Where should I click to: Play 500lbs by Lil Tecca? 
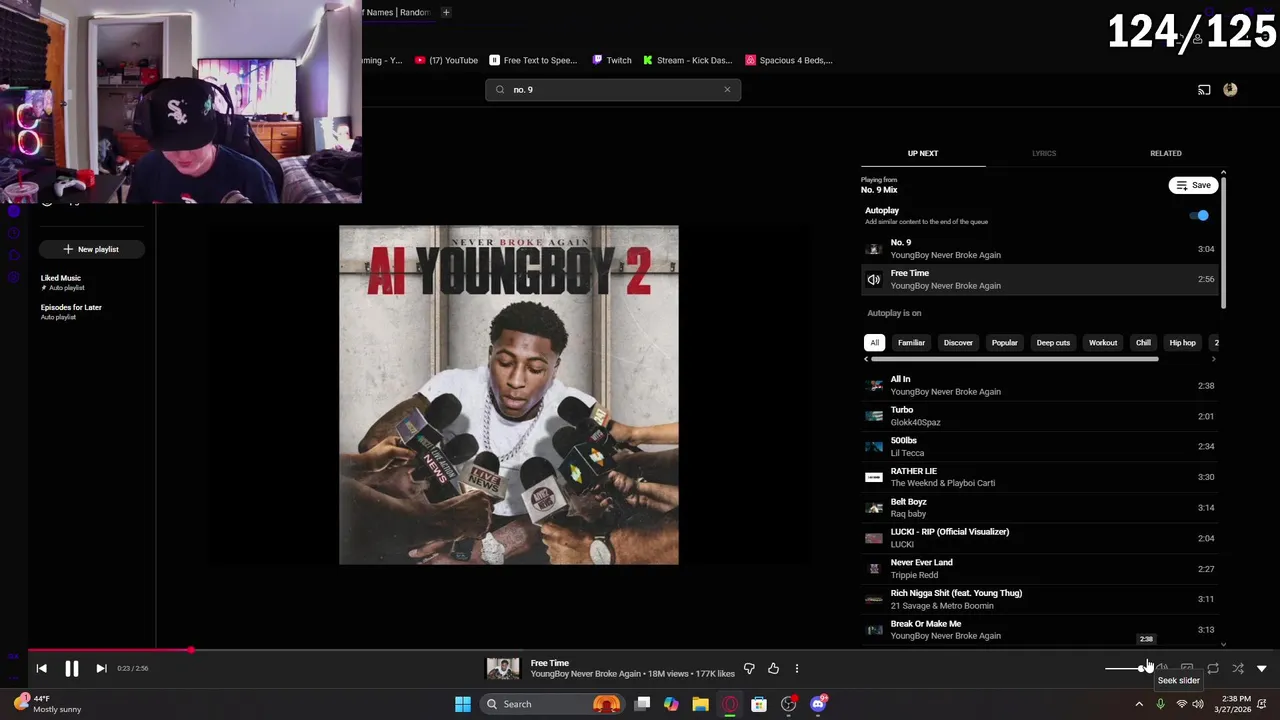click(x=1040, y=447)
